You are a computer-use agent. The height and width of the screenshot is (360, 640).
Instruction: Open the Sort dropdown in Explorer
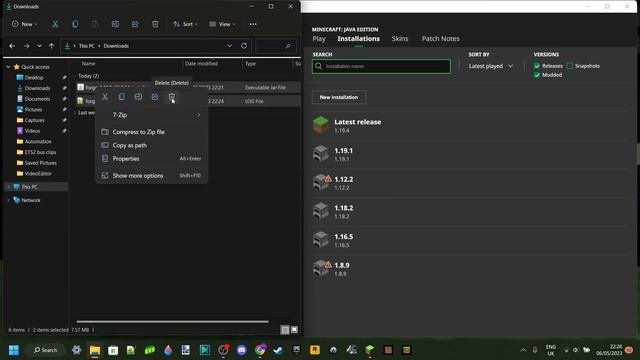pos(185,24)
